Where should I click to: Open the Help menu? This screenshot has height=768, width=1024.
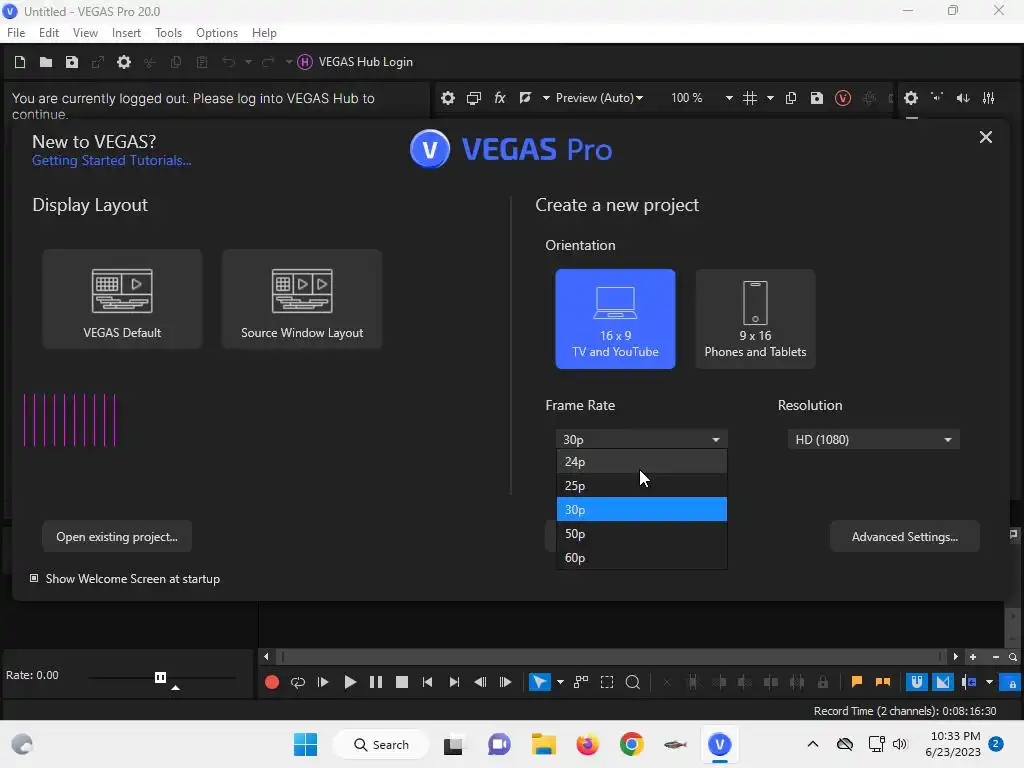pos(264,33)
